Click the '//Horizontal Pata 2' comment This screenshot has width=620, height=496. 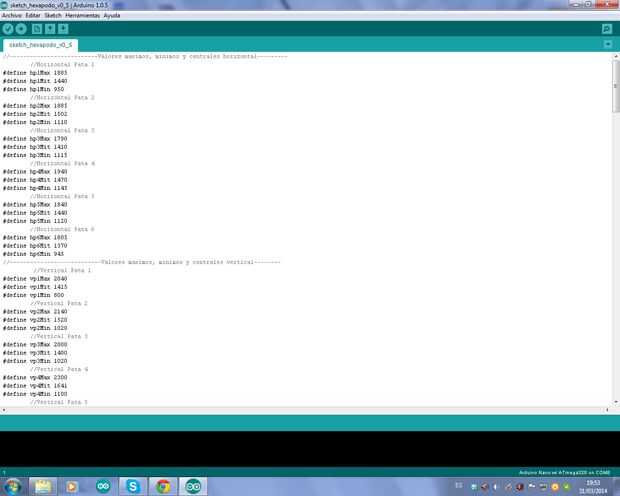pos(62,97)
